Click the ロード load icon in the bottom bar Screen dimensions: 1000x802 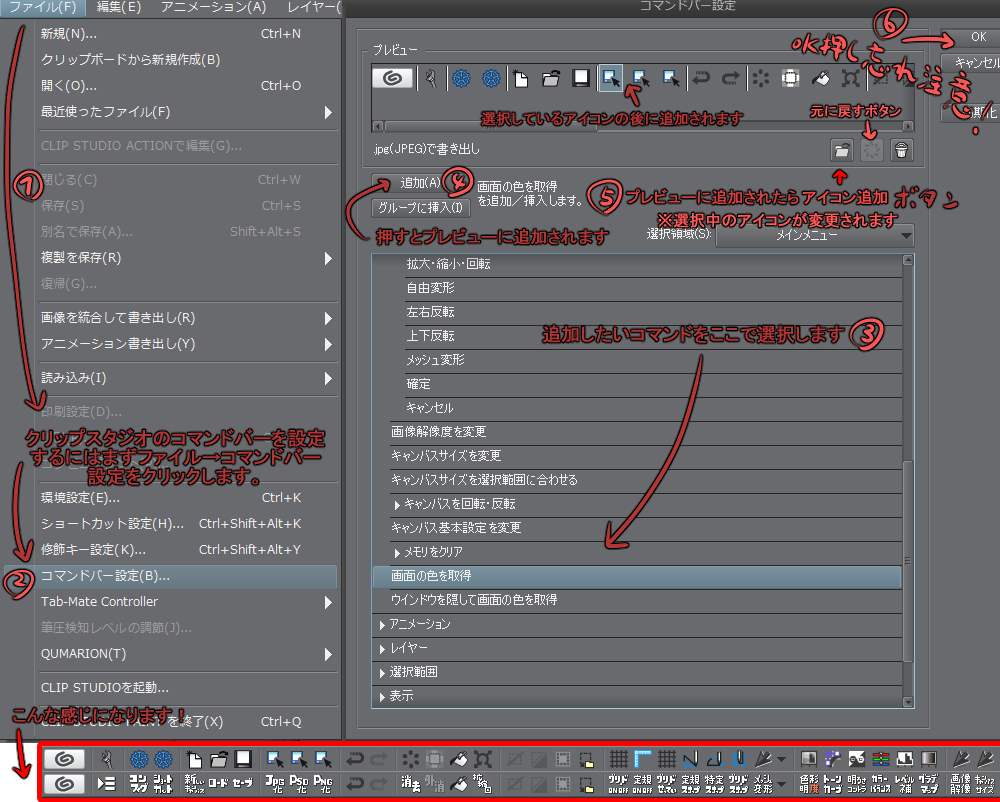coord(218,784)
